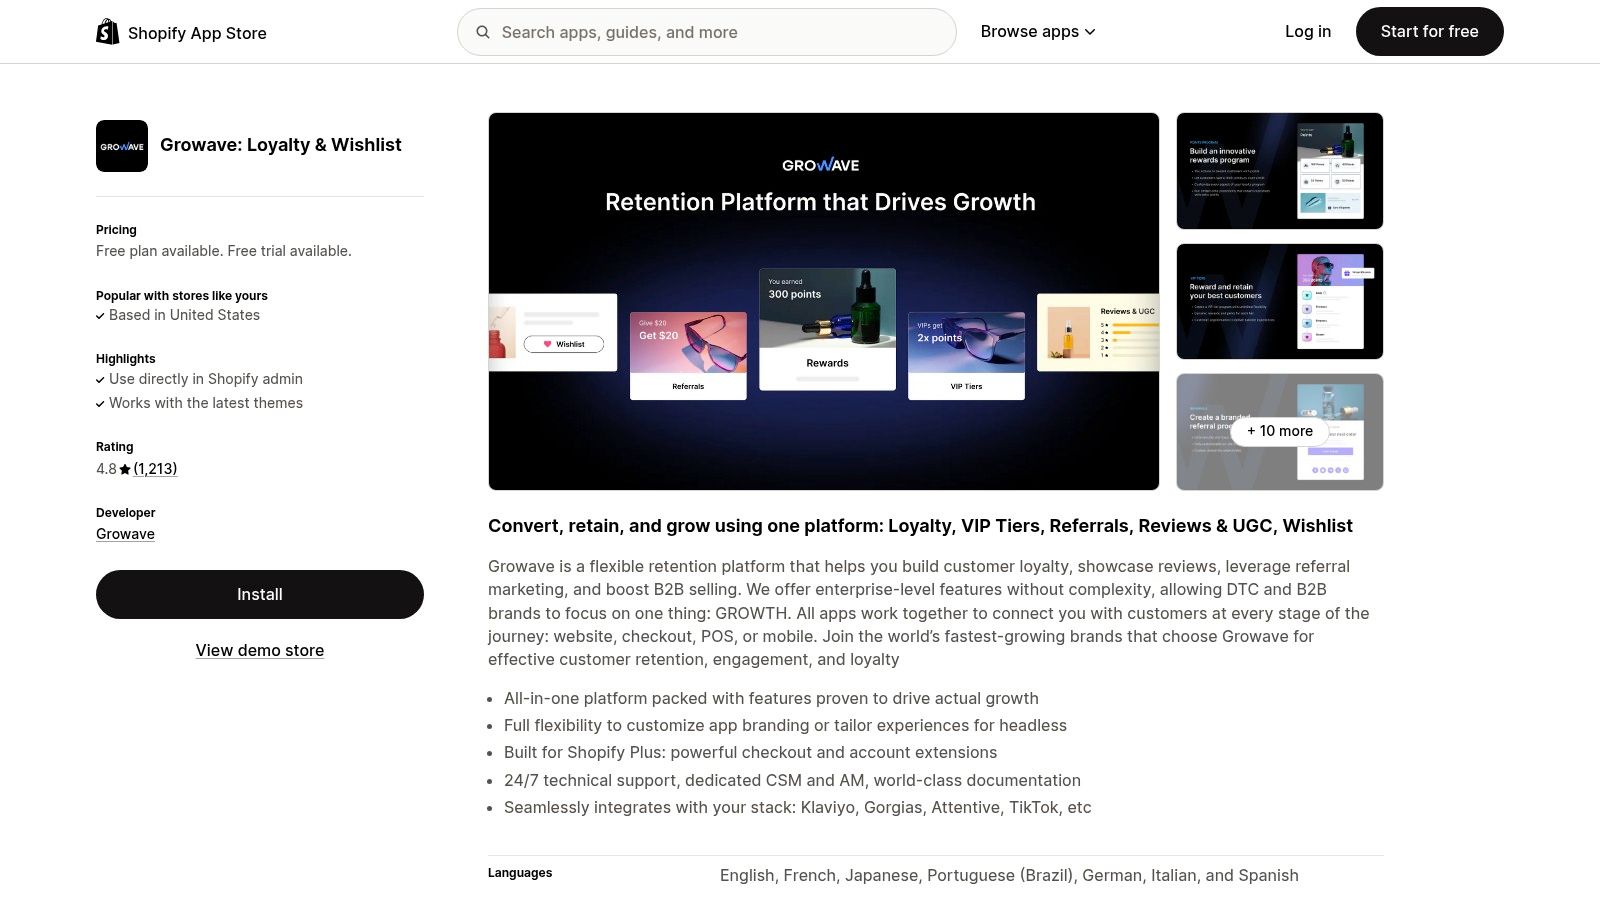Type in the Search apps field

pyautogui.click(x=720, y=32)
